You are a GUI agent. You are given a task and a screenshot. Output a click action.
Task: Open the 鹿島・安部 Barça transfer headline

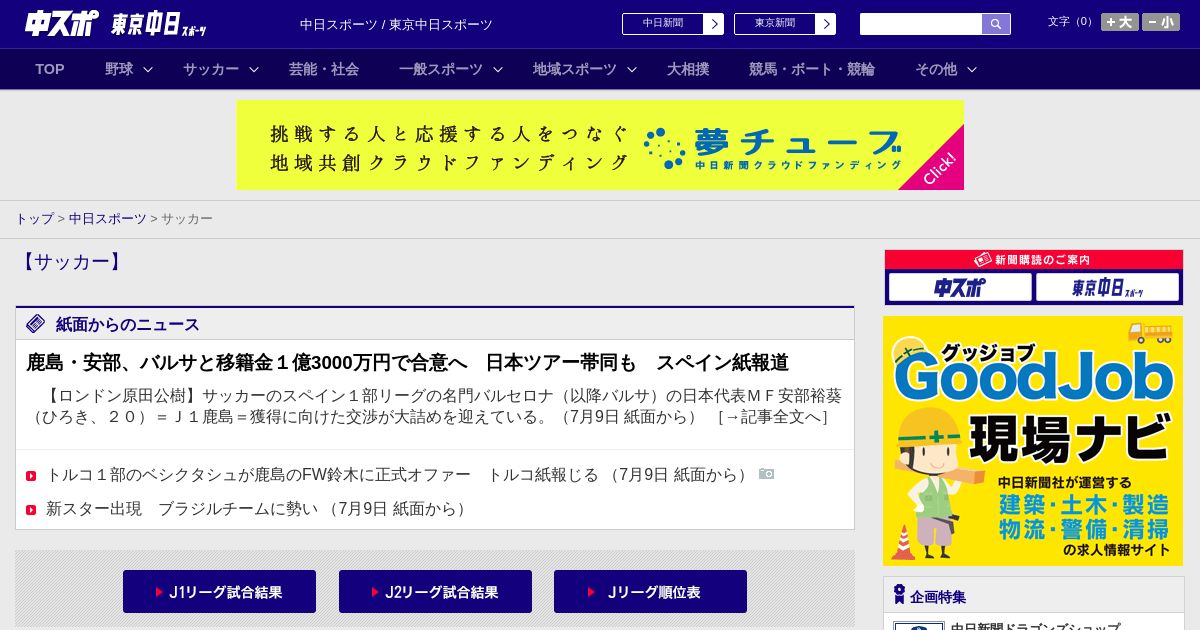click(x=408, y=362)
